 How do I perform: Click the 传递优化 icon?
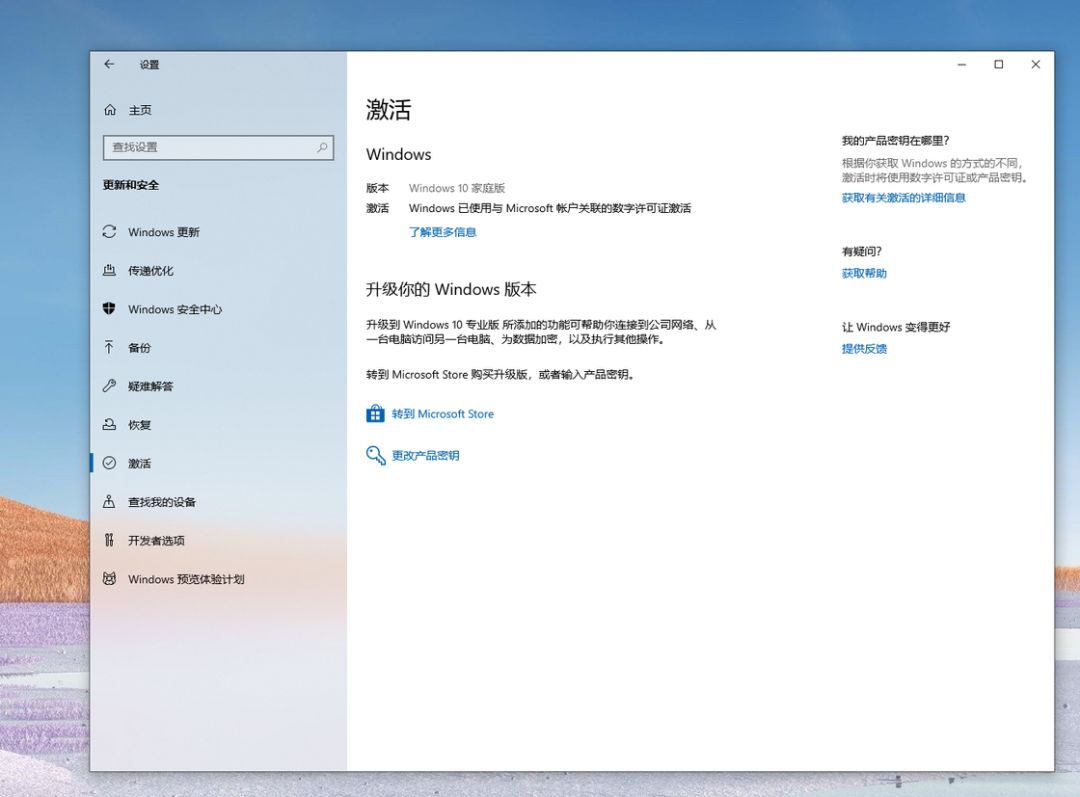pos(110,270)
